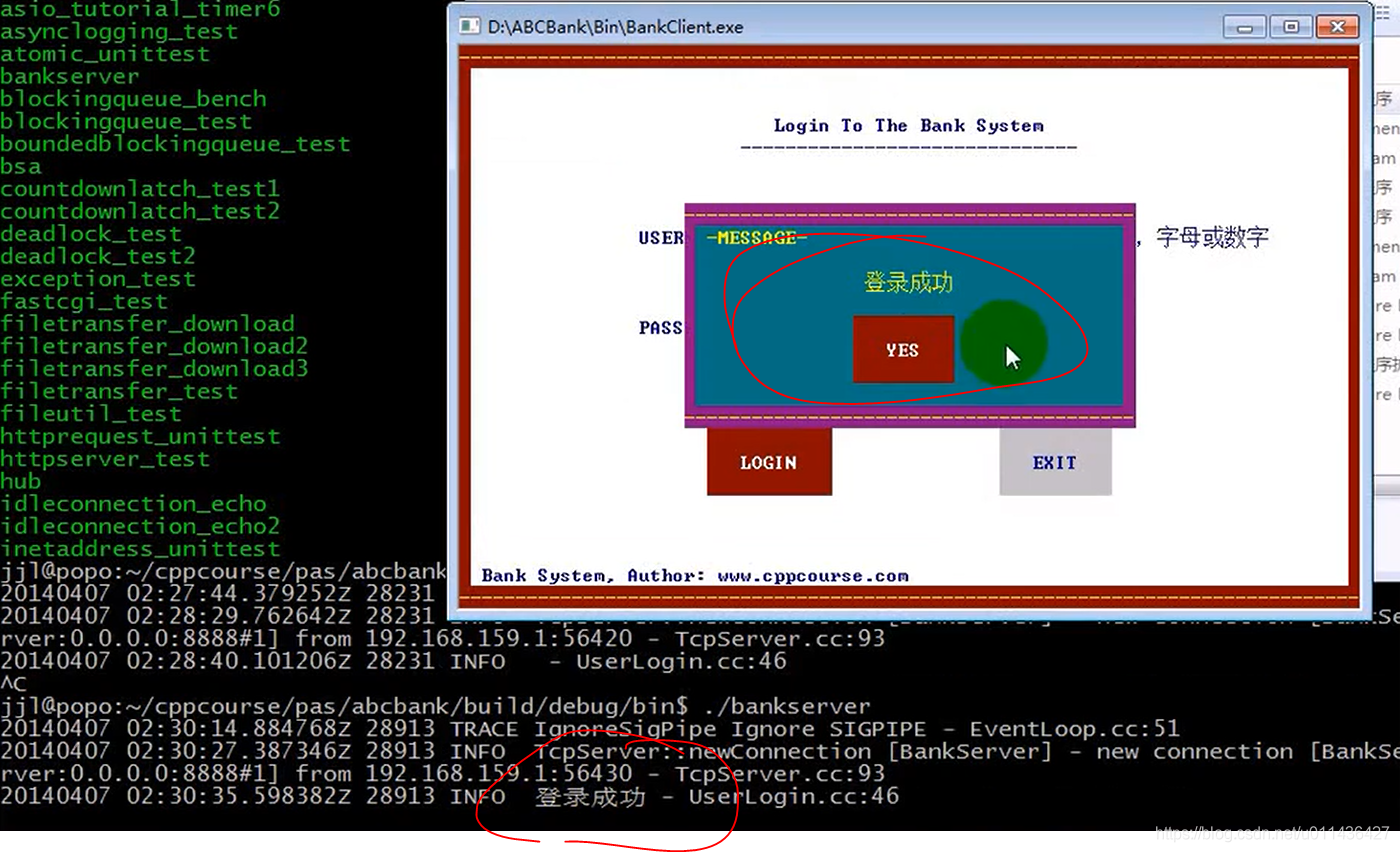1400x852 pixels.
Task: Click countdownlatch_test1 in the terminal listing
Action: tap(140, 189)
